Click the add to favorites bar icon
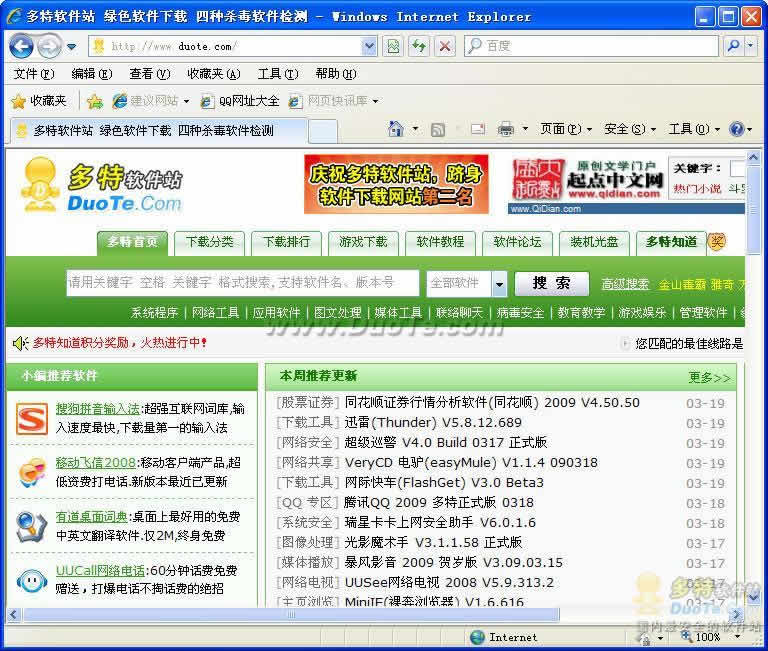The height and width of the screenshot is (651, 768). [x=95, y=101]
